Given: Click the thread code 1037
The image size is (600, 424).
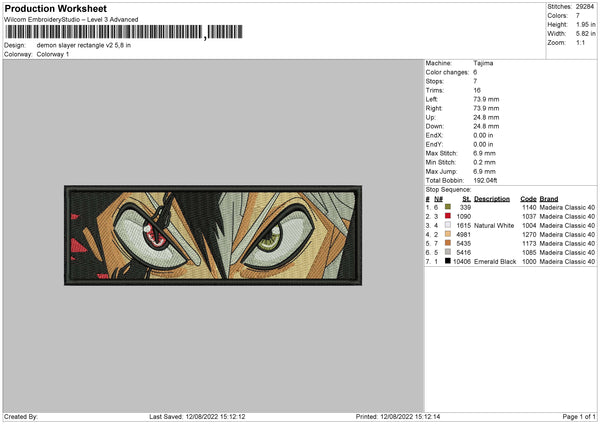Looking at the screenshot, I should coord(529,217).
